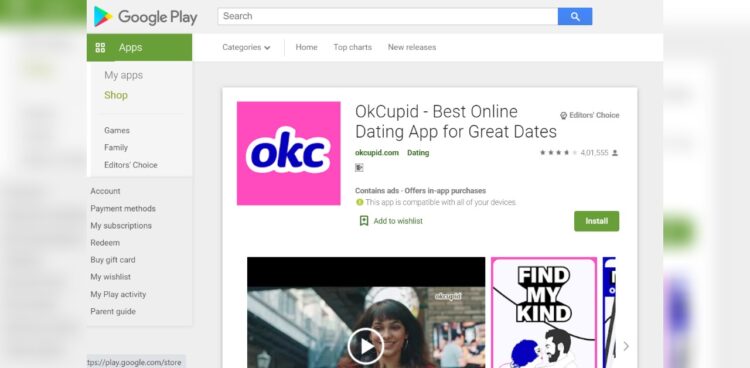Click the Google Play logo
Screen dimensions: 750x368
[145, 17]
